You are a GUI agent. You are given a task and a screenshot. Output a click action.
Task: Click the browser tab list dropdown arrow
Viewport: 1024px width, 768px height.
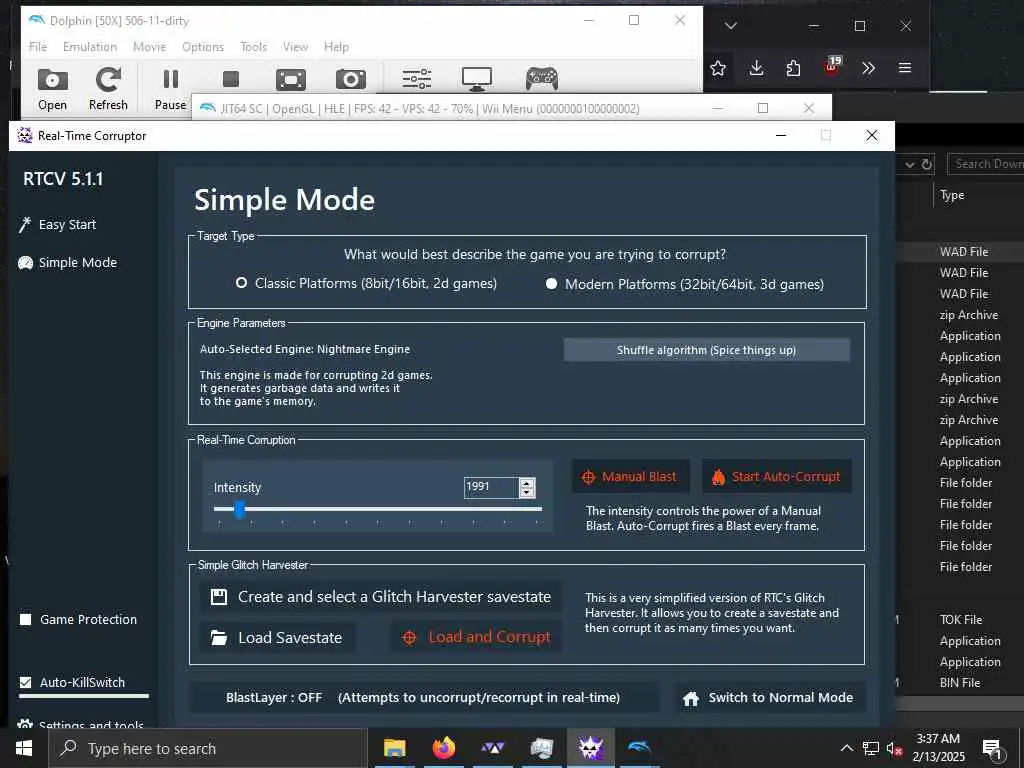[x=731, y=26]
